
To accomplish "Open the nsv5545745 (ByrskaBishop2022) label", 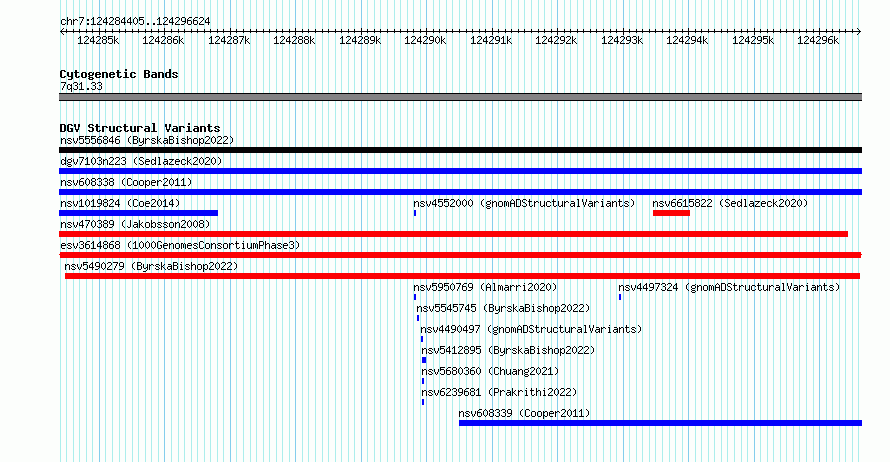I will coord(503,308).
